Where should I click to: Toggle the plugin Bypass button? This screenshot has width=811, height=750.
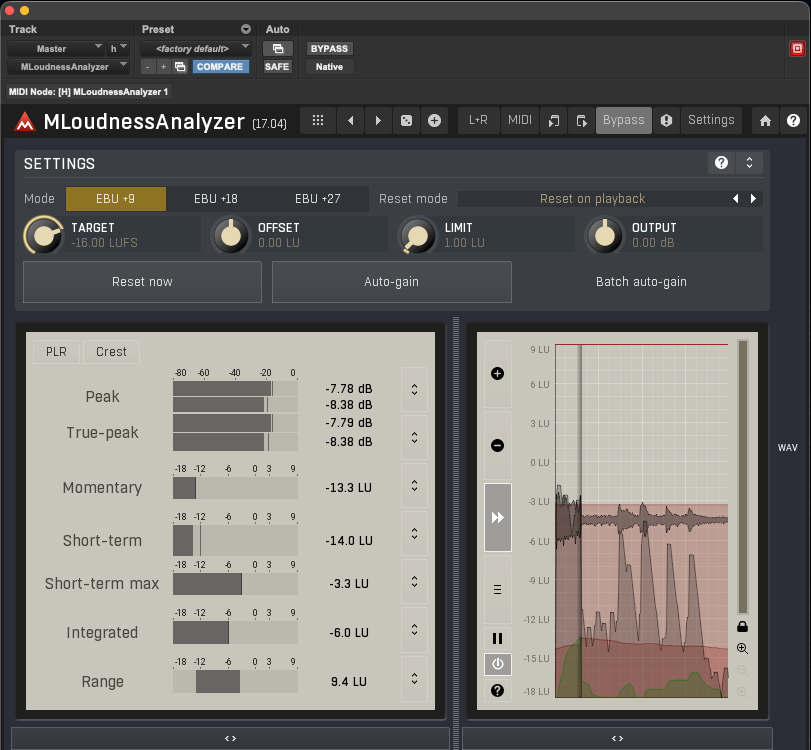coord(624,120)
